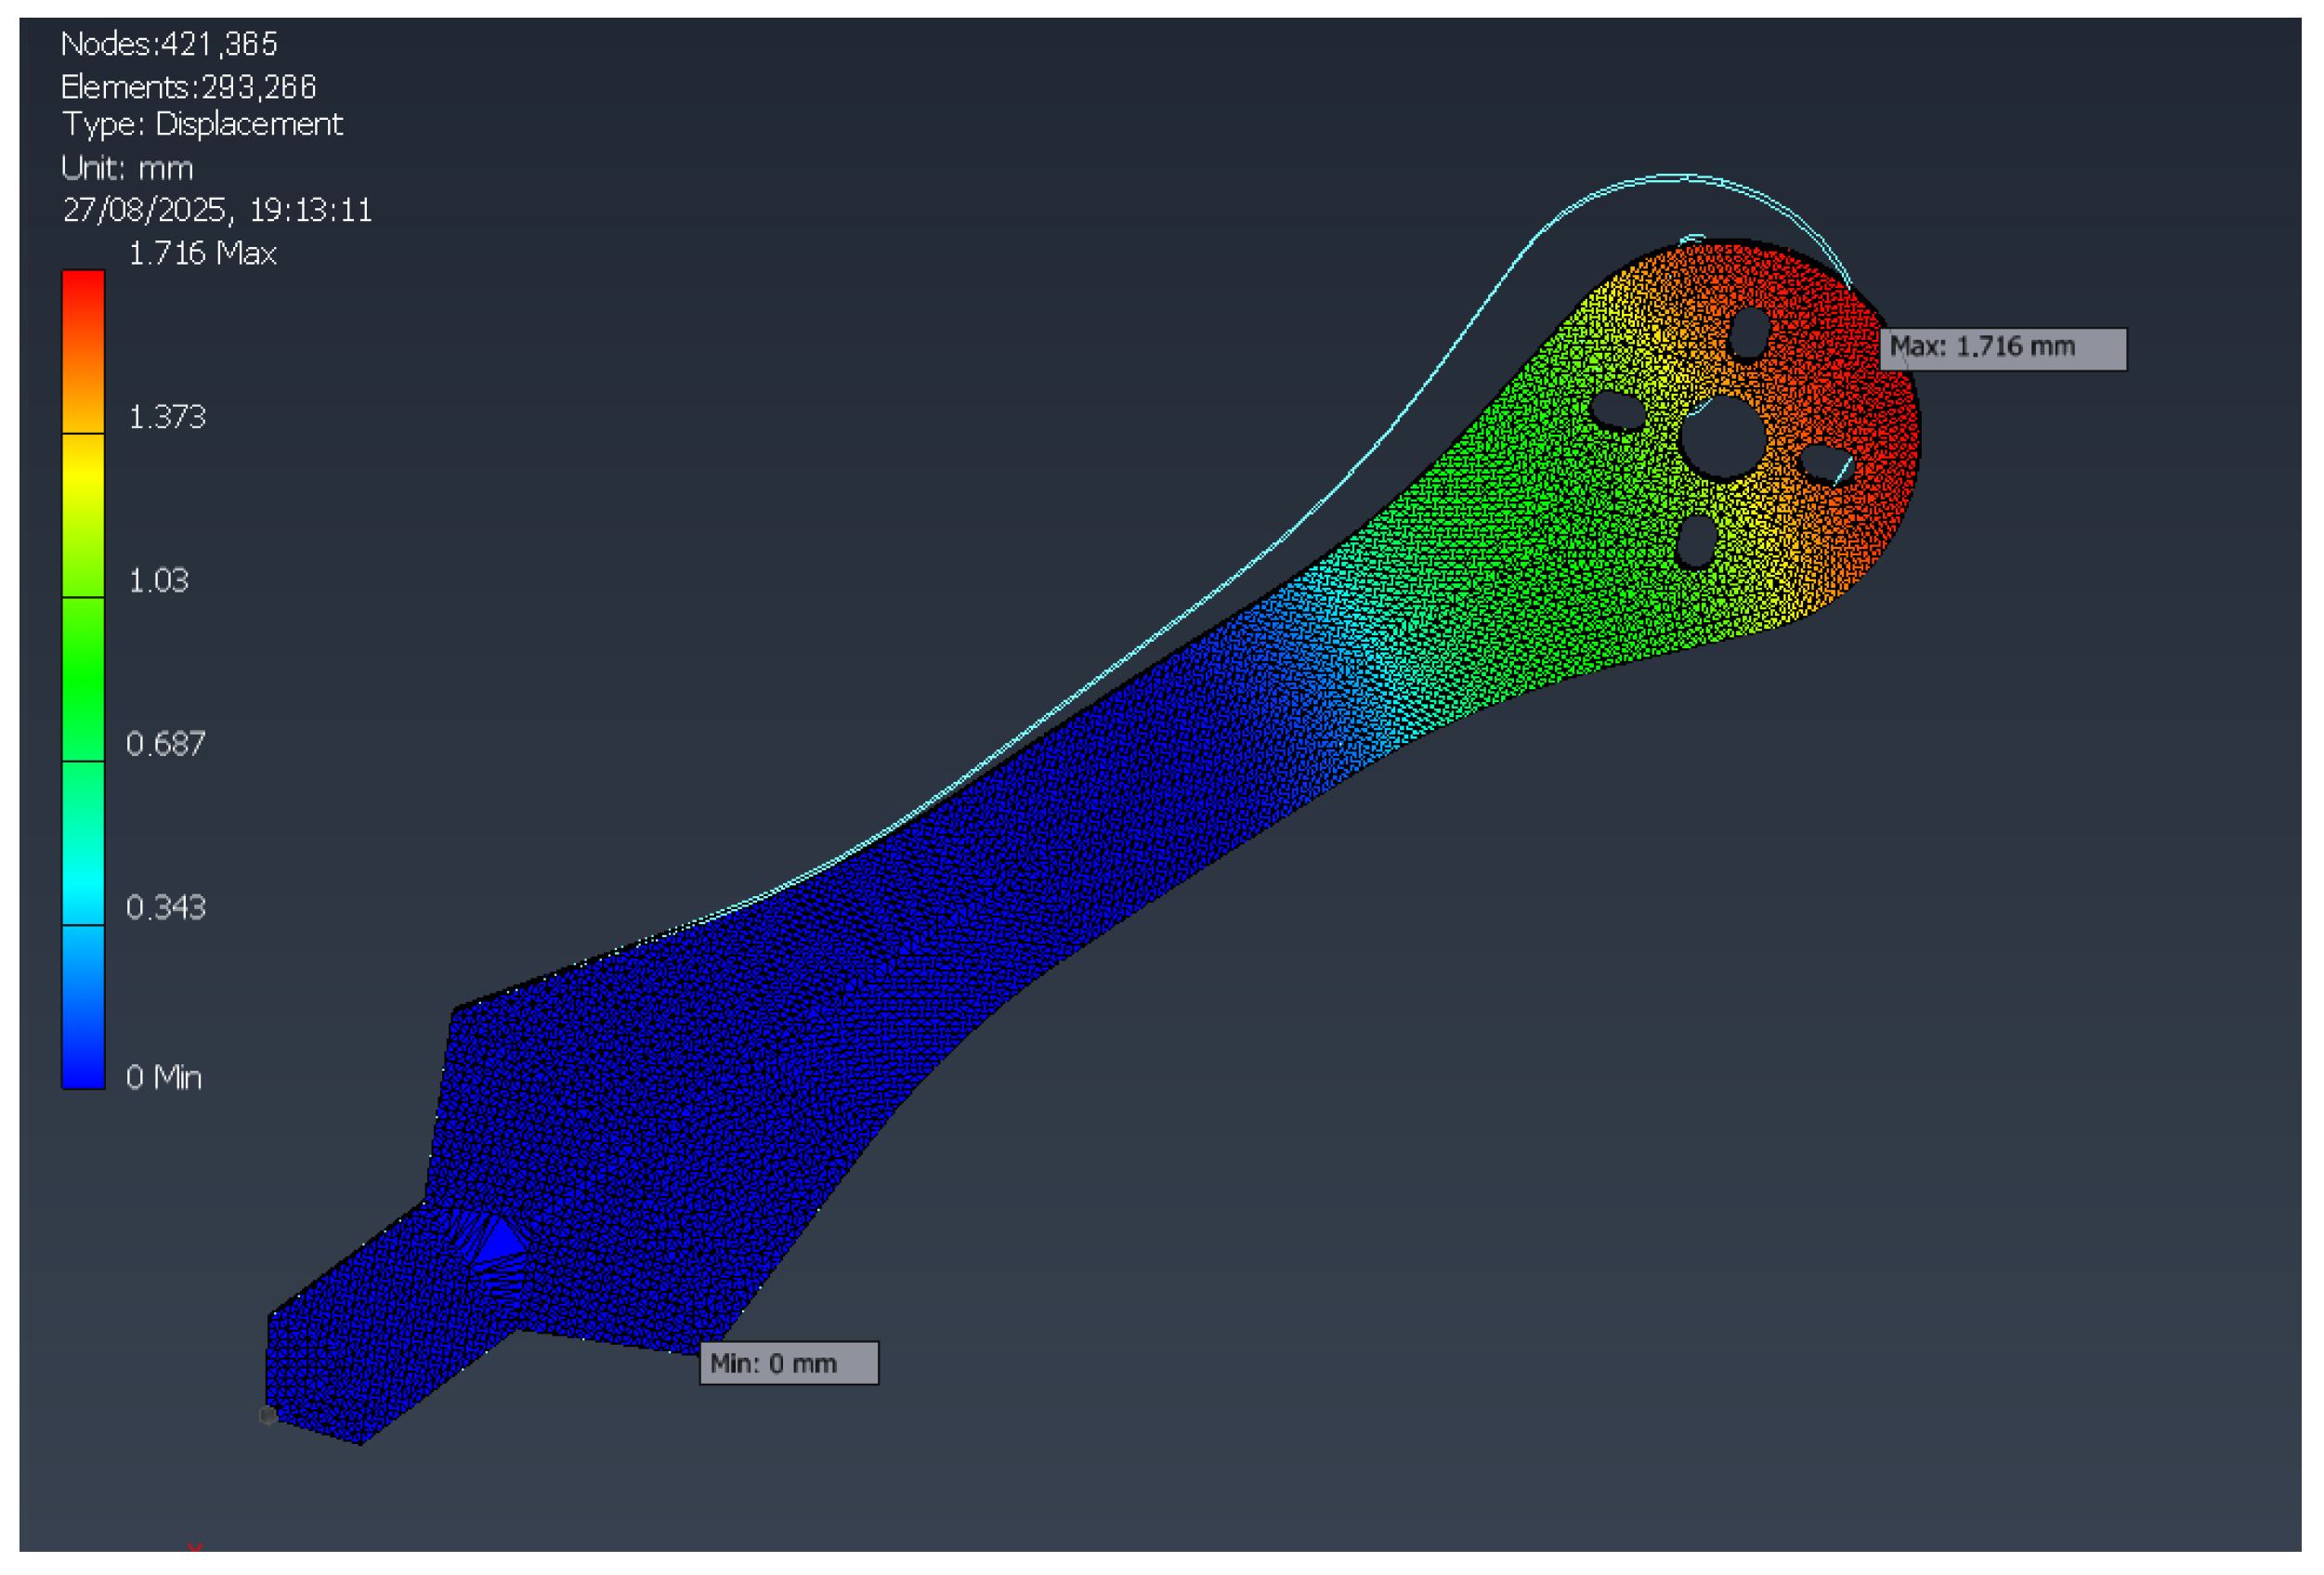Click the '1.716 Max' legend value
This screenshot has width=2324, height=1575.
[x=201, y=254]
